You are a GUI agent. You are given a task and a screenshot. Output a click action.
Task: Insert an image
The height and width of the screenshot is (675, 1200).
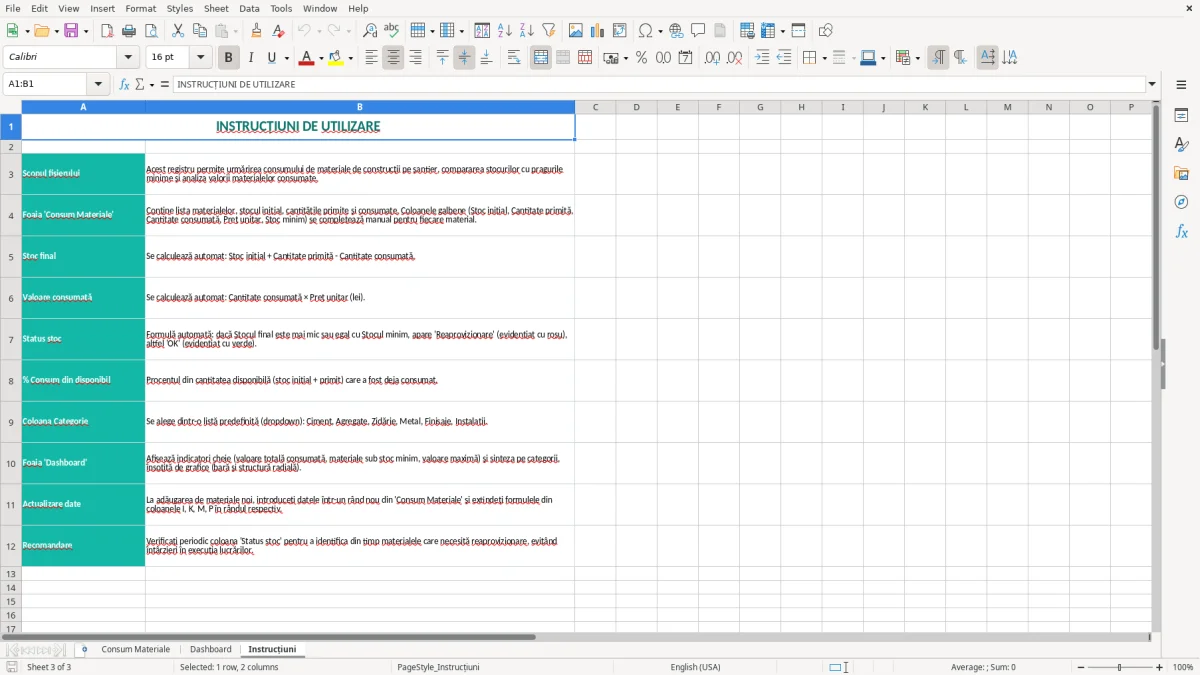point(576,31)
